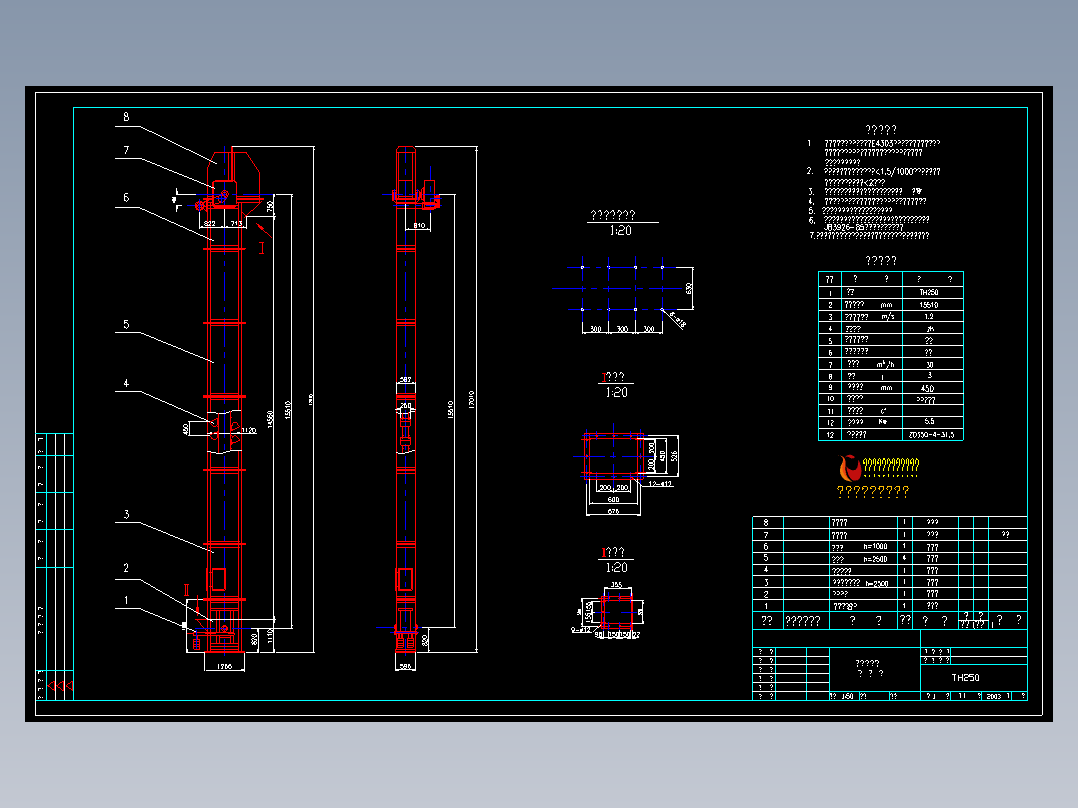Select the ZD550-4-31.5 reducer model cell
The image size is (1078, 808).
click(932, 435)
